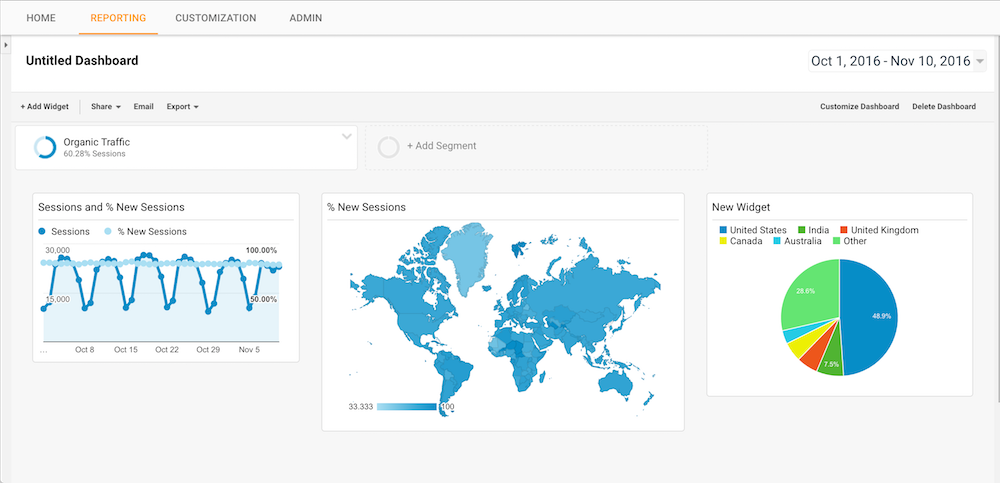
Task: Expand the Export dropdown
Action: point(182,106)
